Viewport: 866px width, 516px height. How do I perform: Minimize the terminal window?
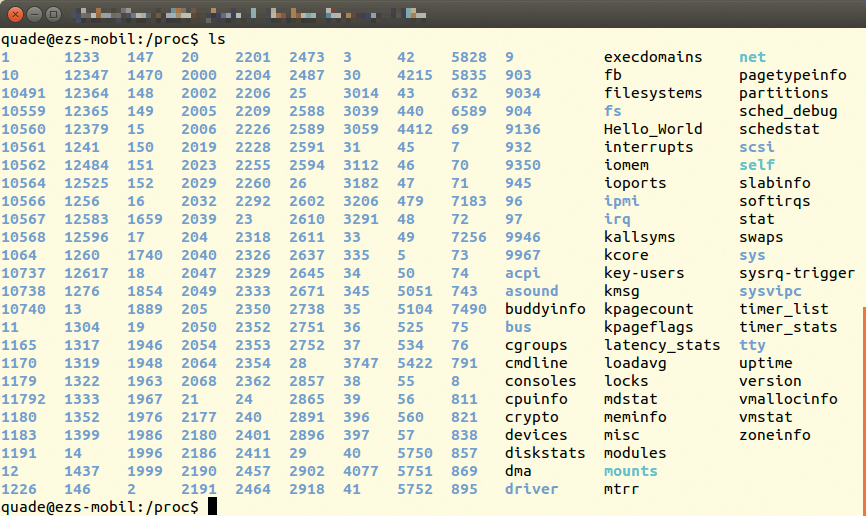click(33, 15)
